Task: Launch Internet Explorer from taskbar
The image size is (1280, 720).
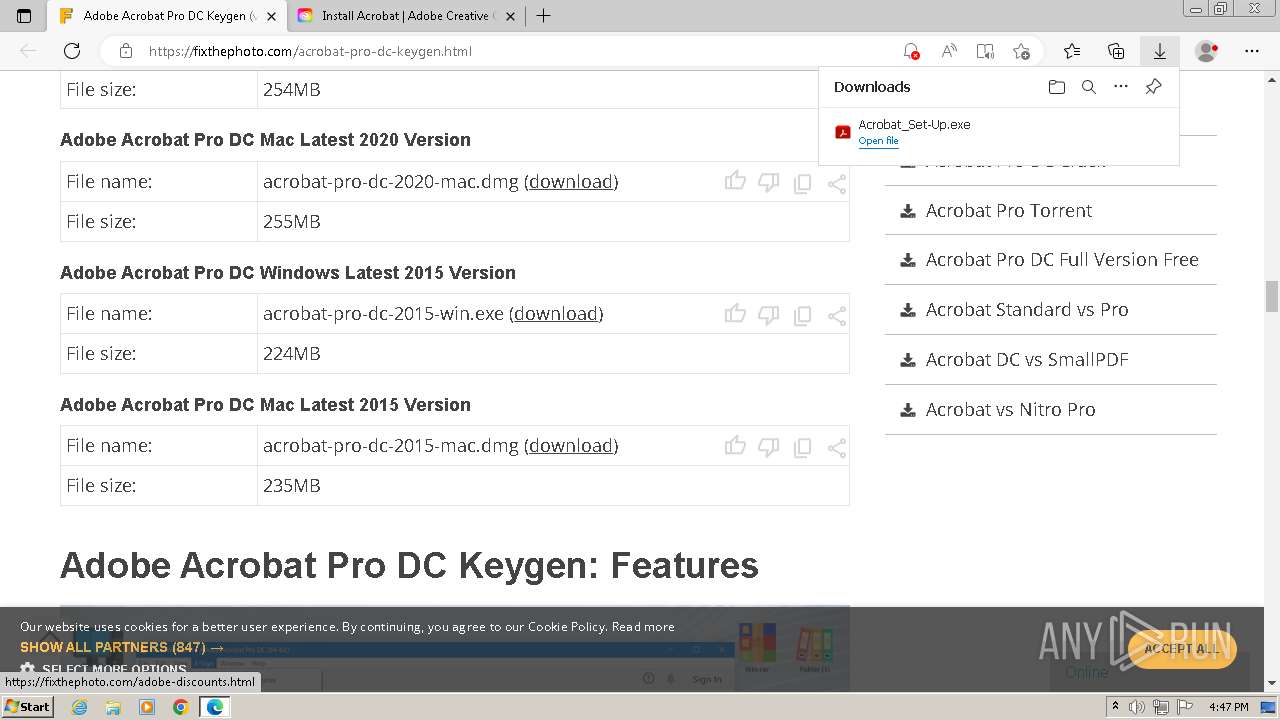Action: pos(80,707)
